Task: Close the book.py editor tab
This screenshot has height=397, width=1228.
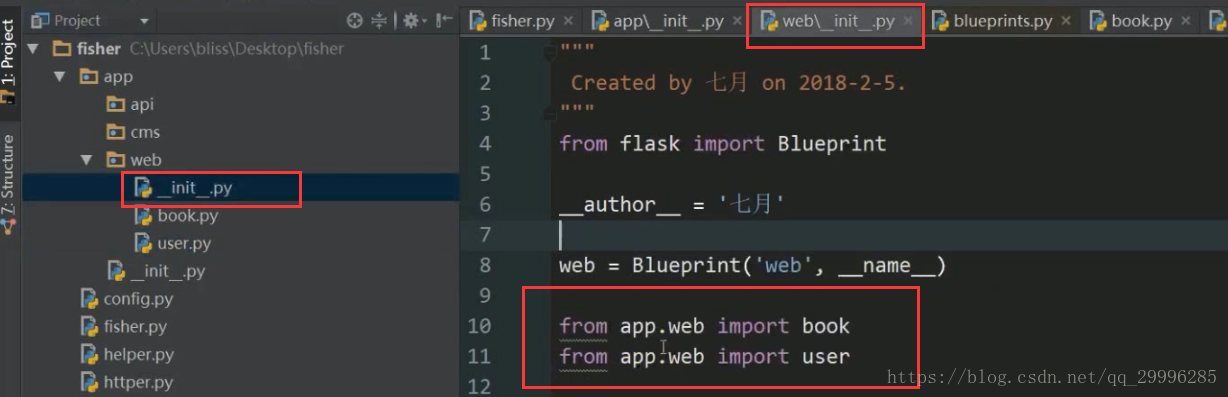Action: (x=1186, y=20)
